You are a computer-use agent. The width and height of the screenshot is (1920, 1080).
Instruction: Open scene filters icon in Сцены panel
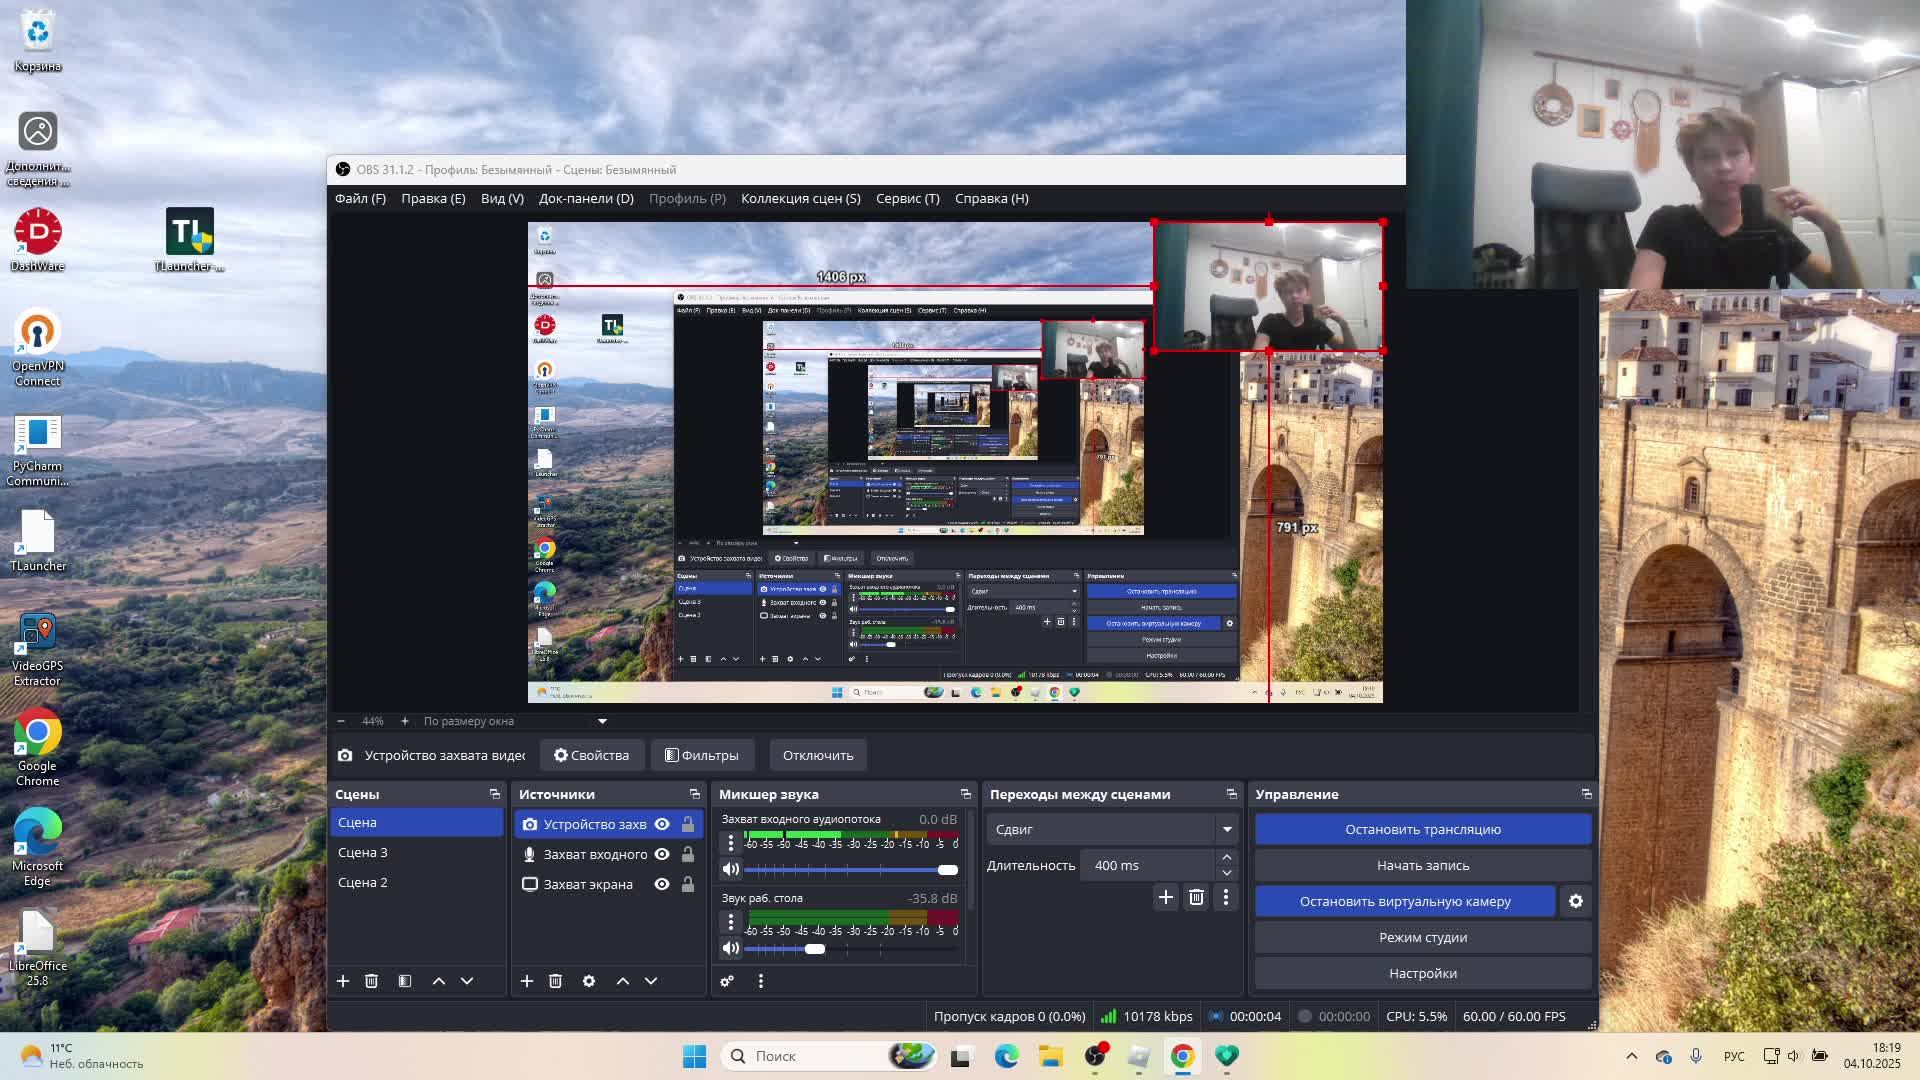tap(405, 981)
